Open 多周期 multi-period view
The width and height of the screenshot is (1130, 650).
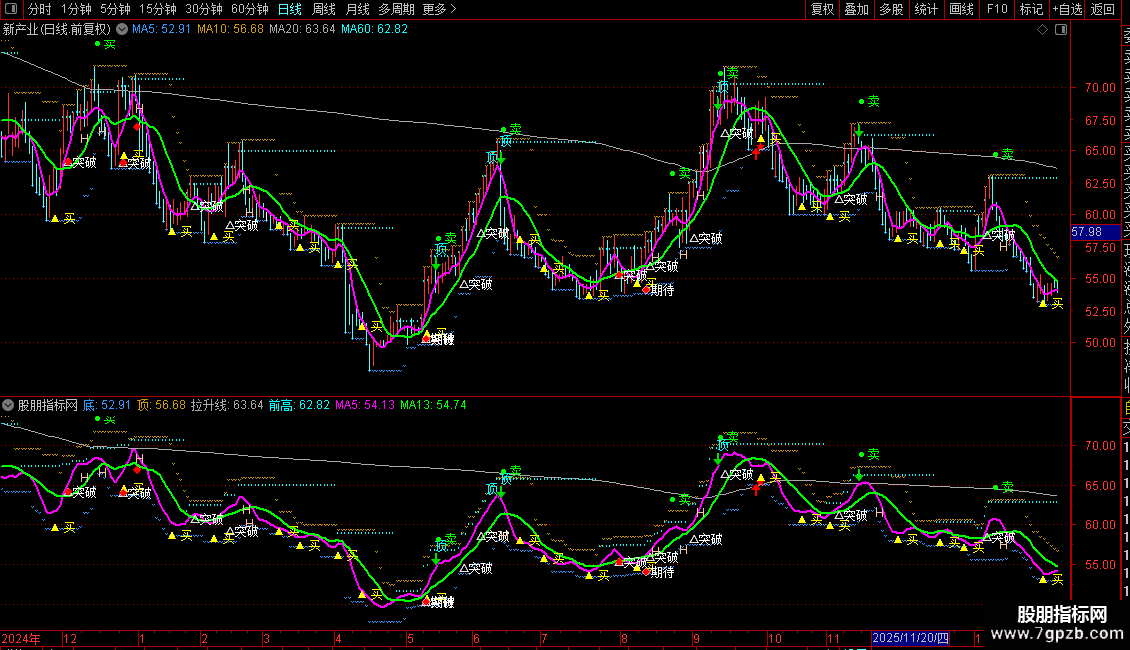pyautogui.click(x=396, y=9)
